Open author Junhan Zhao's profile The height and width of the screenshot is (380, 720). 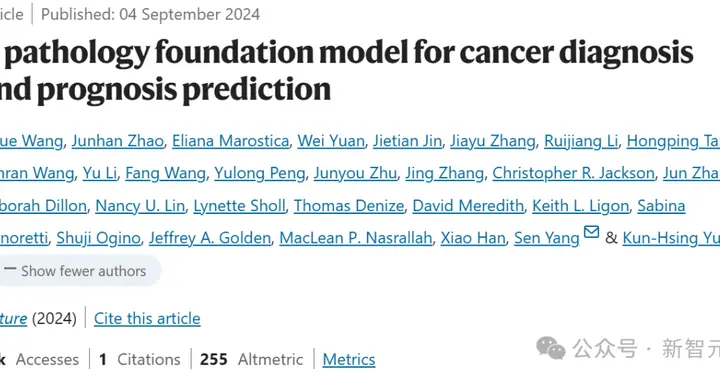pos(118,141)
